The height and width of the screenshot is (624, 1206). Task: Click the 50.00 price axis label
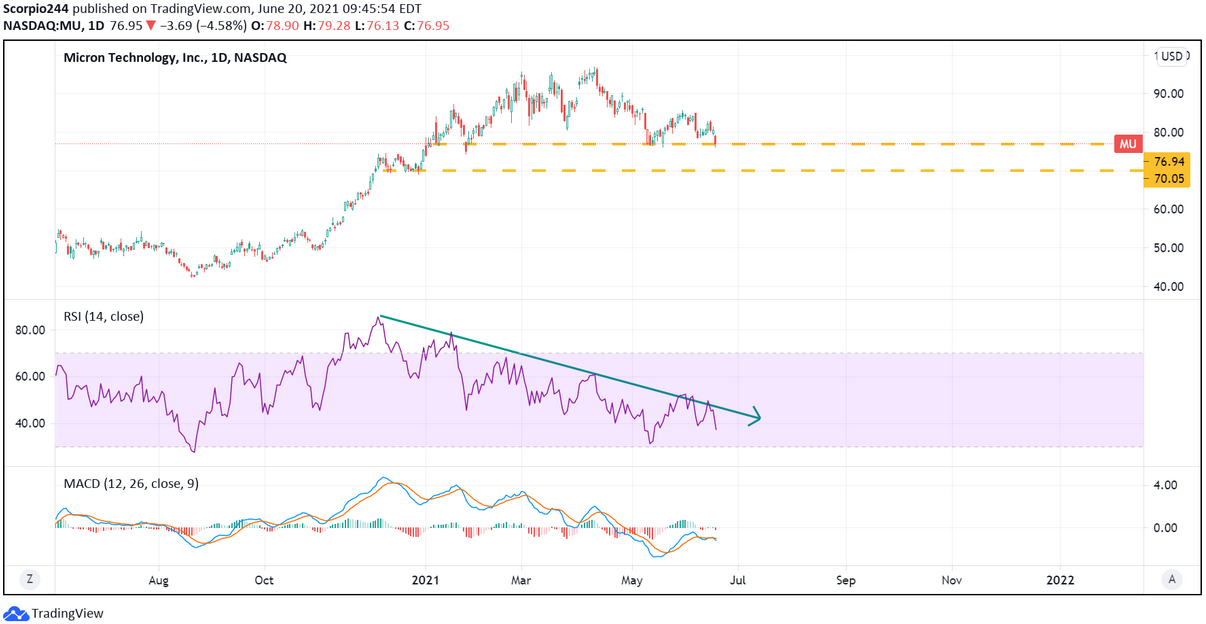point(1169,248)
